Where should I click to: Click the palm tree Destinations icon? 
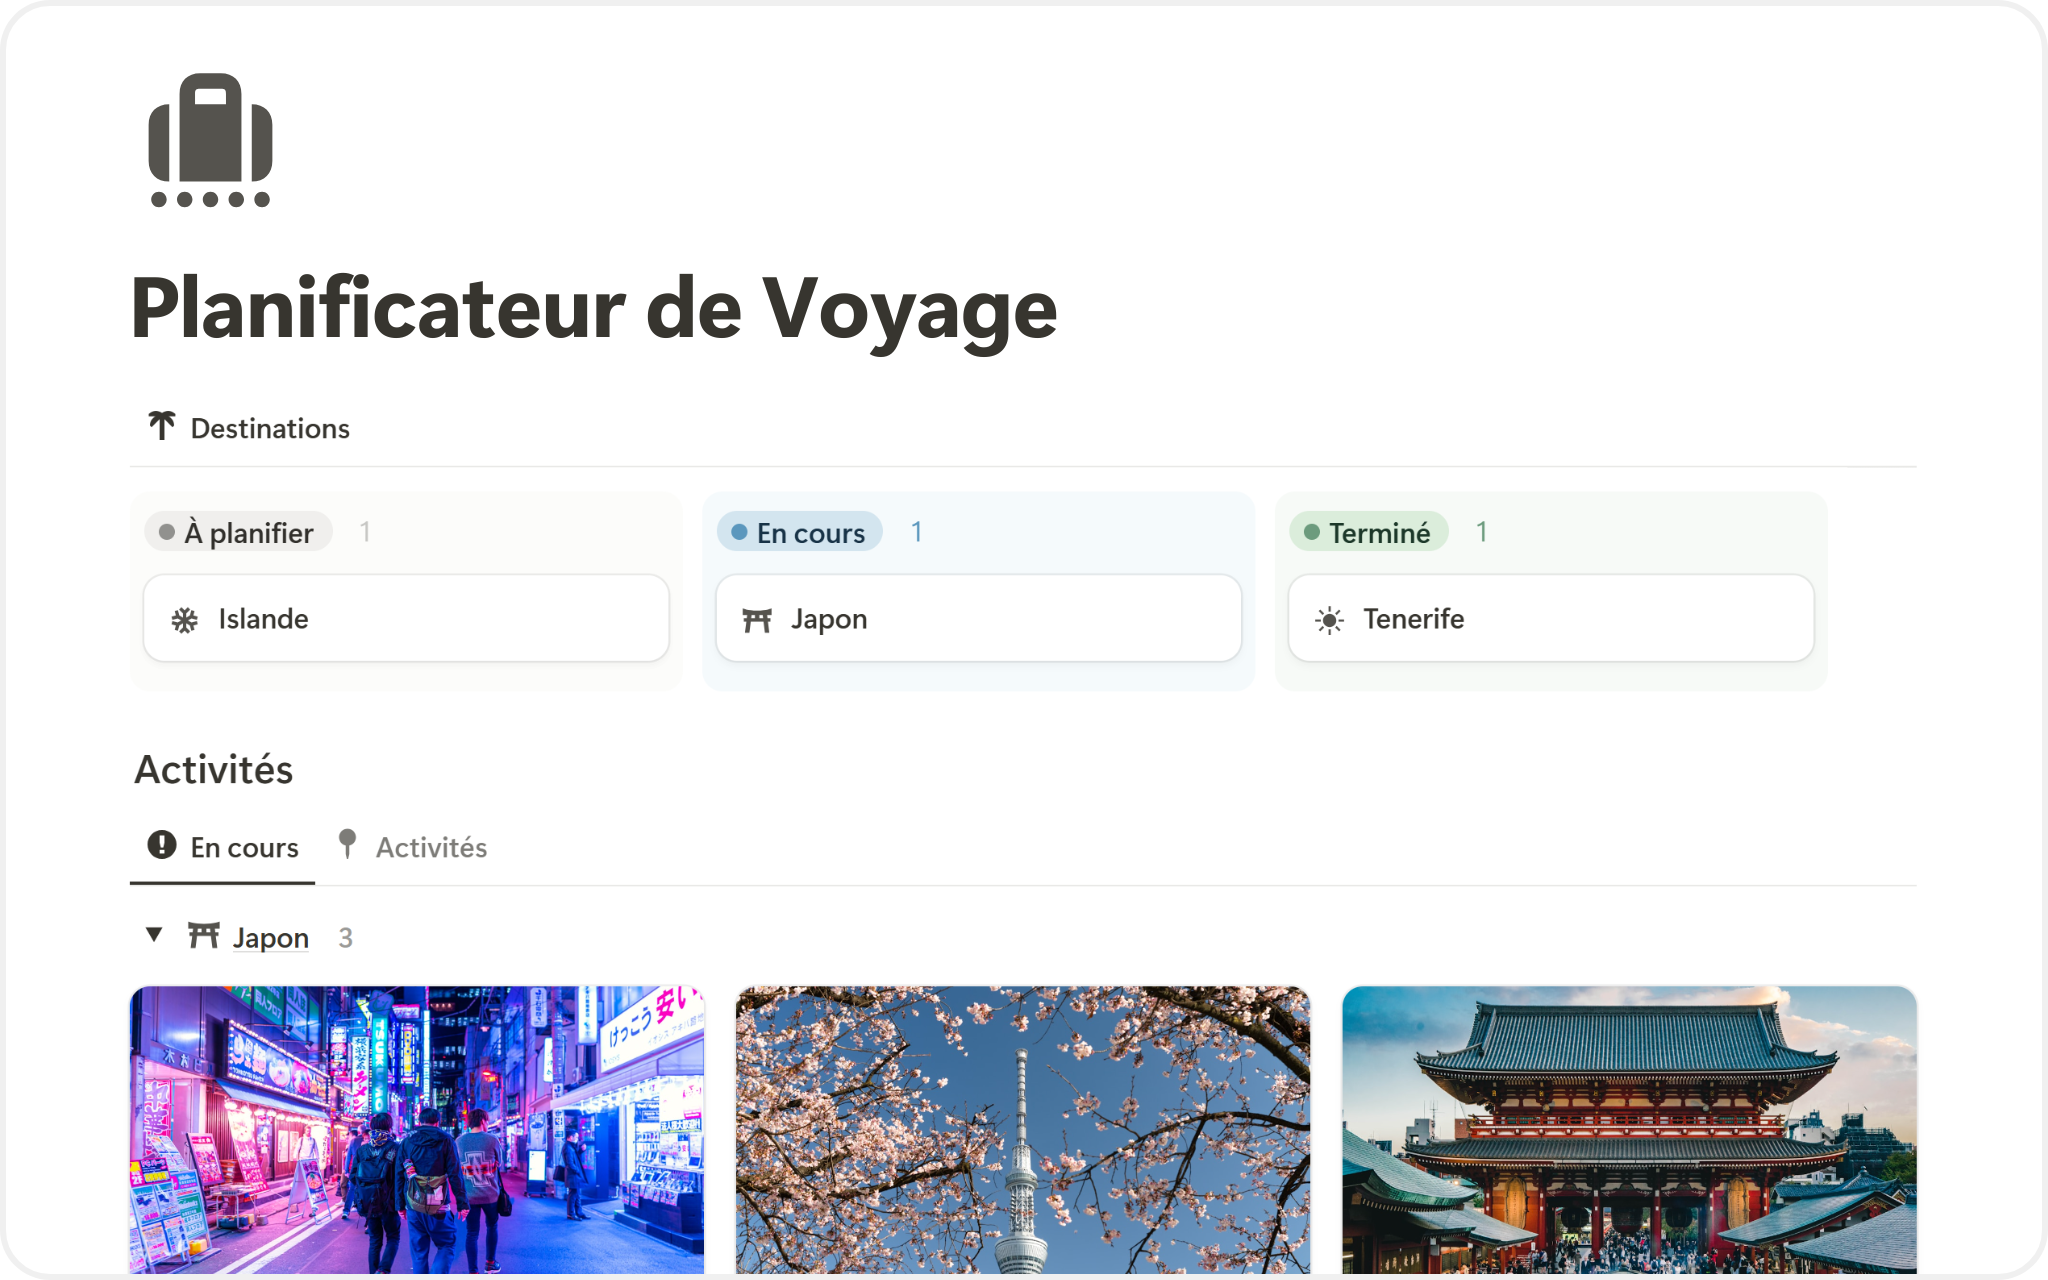click(162, 426)
